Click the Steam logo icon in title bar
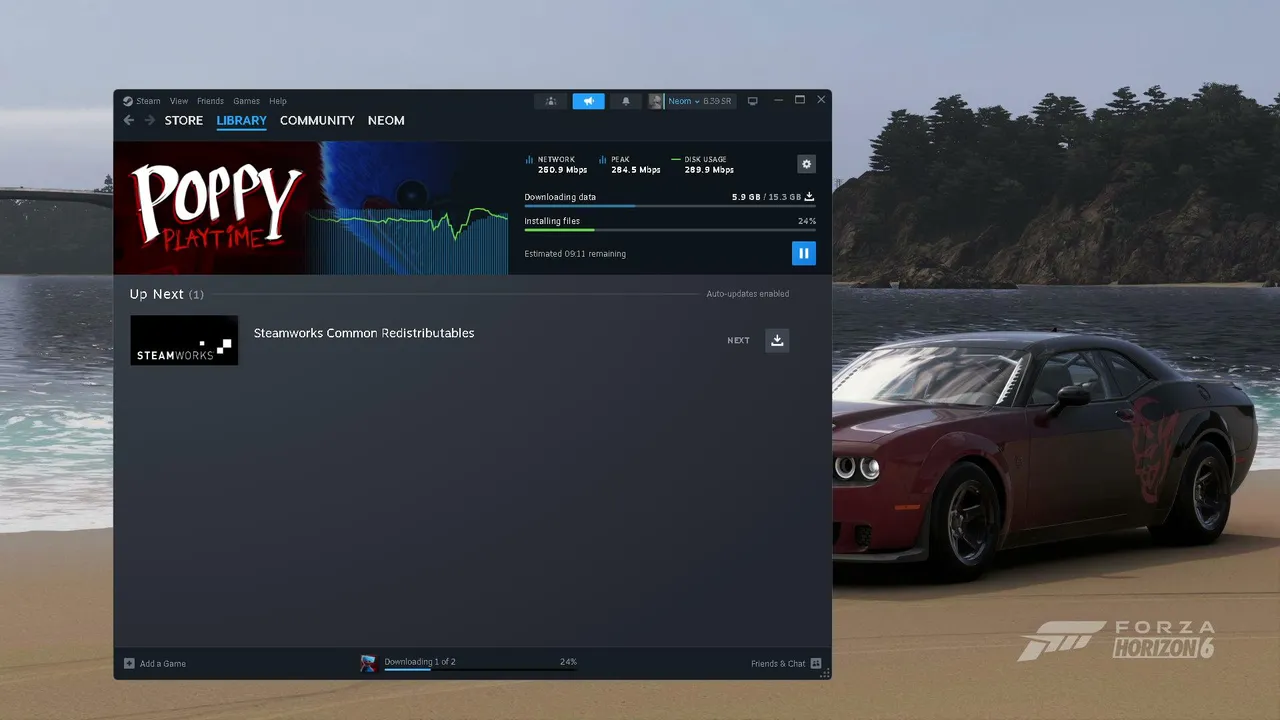 [128, 101]
